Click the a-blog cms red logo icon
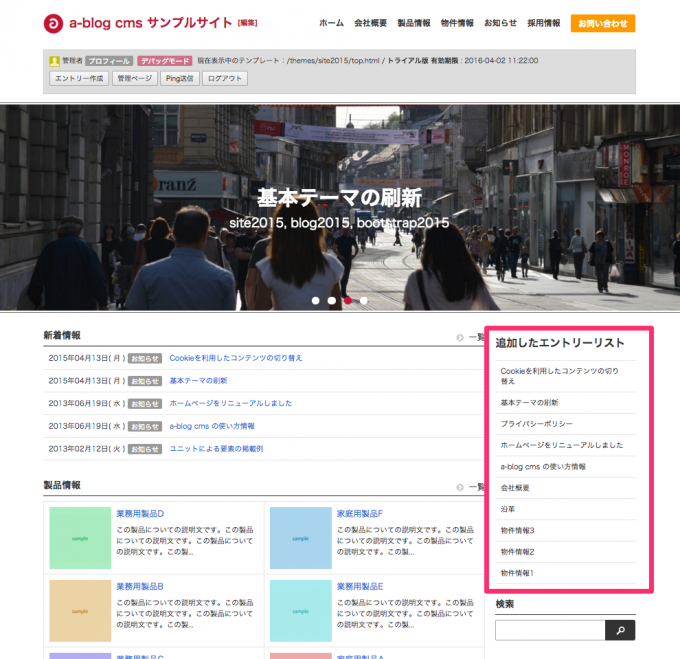This screenshot has height=659, width=680. pyautogui.click(x=53, y=23)
